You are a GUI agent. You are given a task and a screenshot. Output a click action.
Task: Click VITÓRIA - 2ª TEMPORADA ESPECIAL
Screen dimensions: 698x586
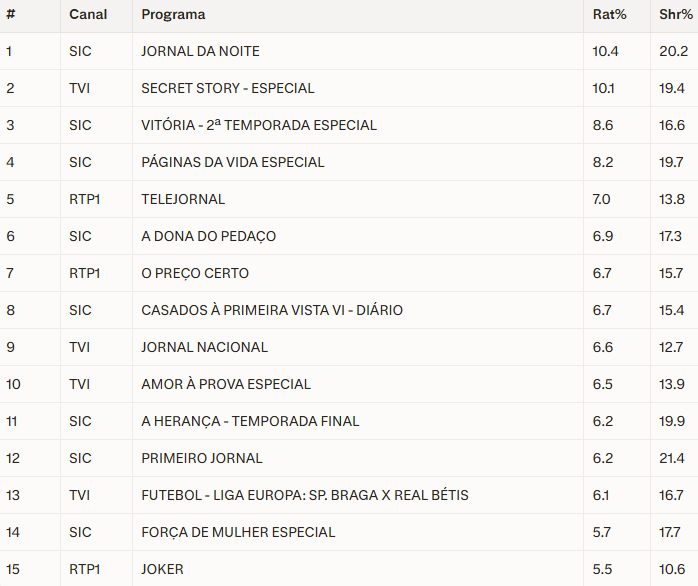pyautogui.click(x=259, y=125)
